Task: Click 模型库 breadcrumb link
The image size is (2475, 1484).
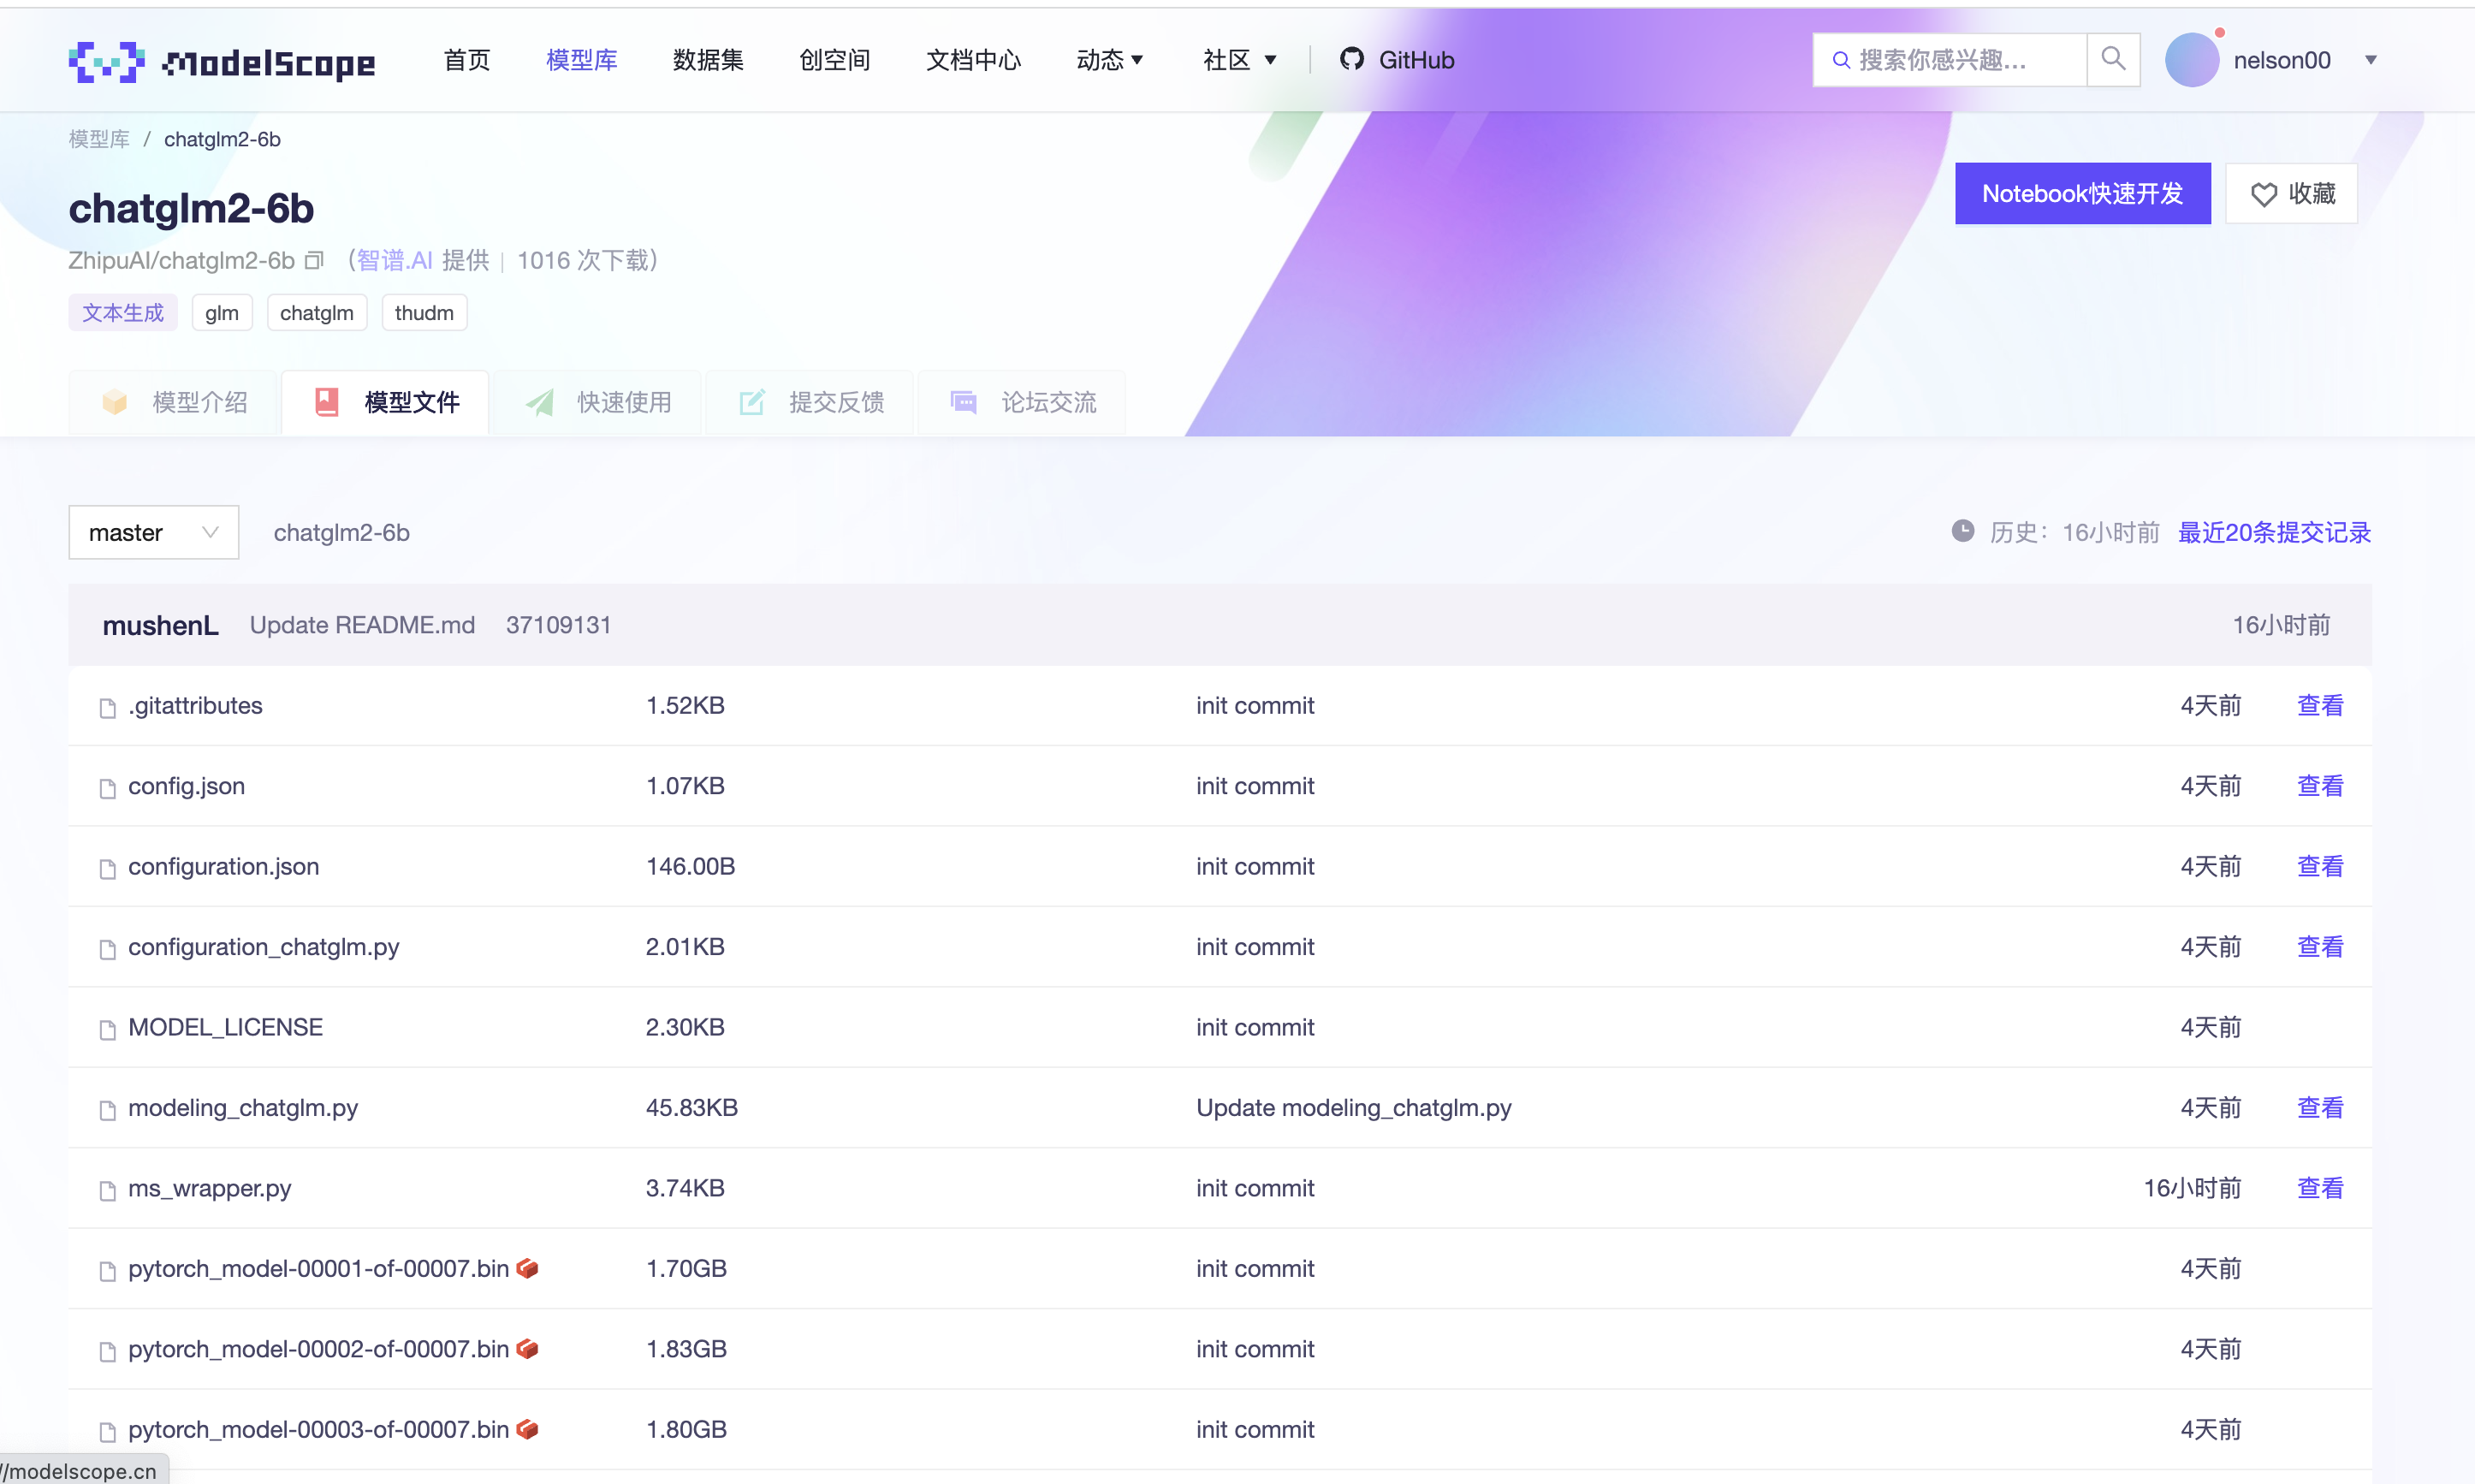Action: pyautogui.click(x=99, y=139)
